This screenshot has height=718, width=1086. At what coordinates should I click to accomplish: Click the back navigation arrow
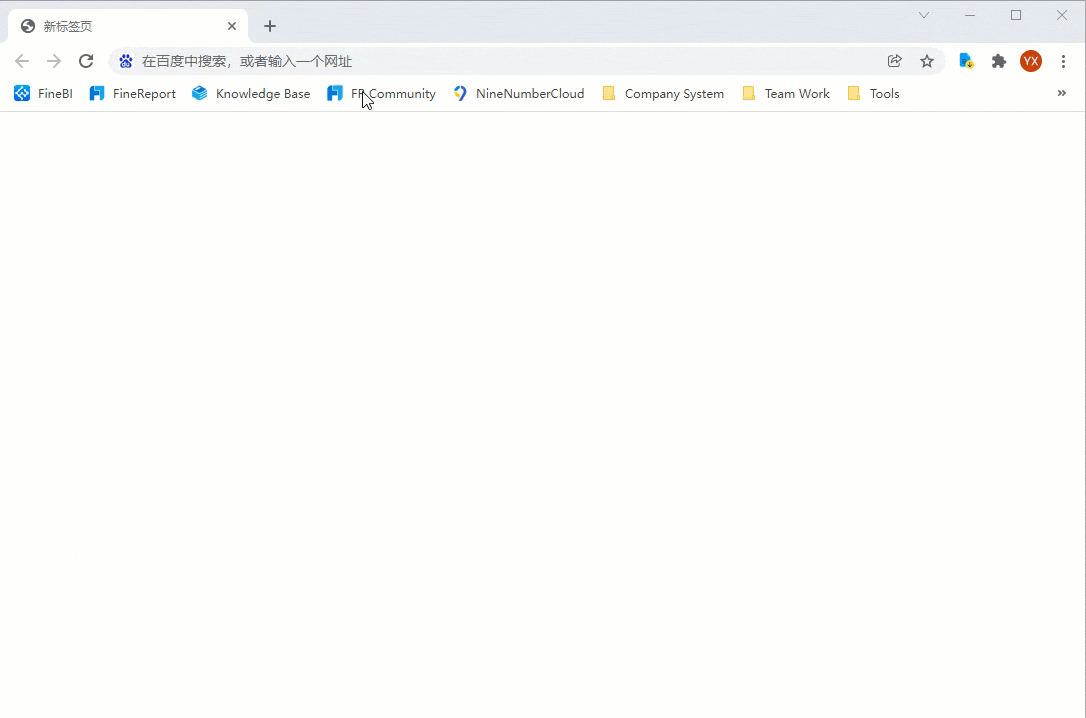pos(22,61)
